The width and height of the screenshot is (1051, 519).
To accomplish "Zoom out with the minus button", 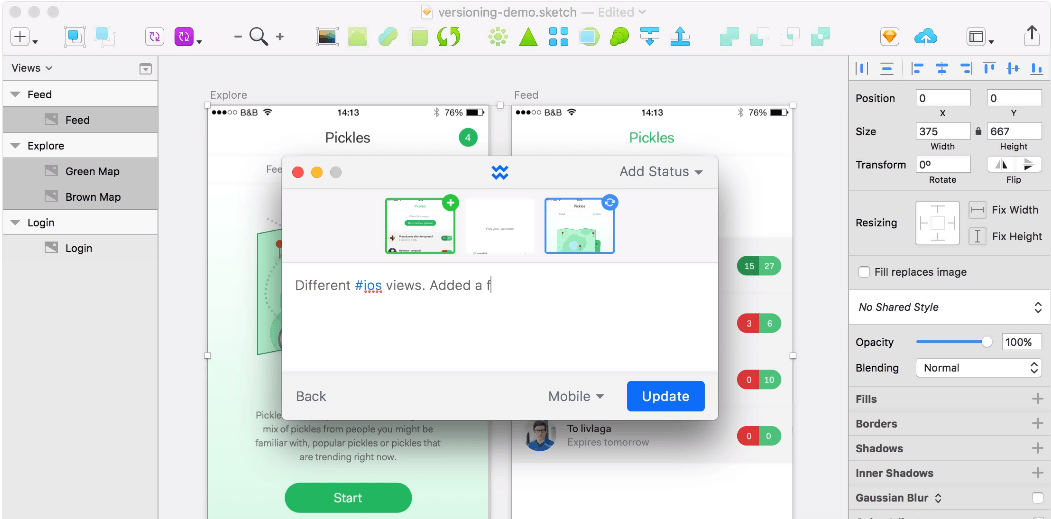I will [238, 37].
